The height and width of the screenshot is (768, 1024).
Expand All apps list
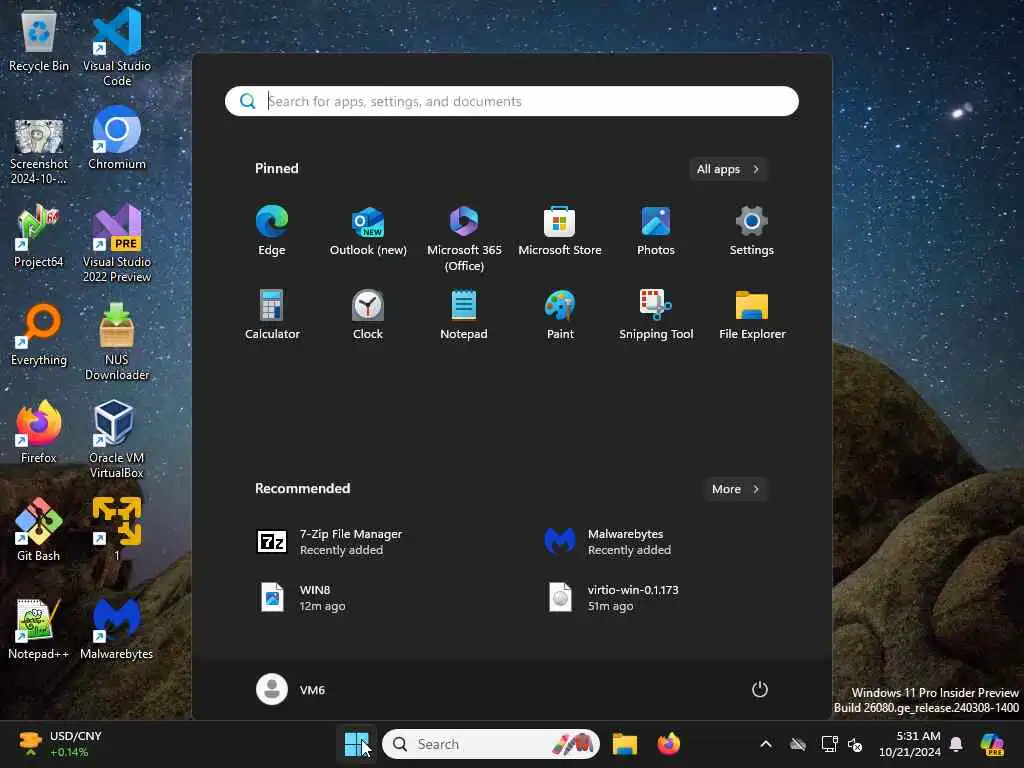(x=728, y=169)
